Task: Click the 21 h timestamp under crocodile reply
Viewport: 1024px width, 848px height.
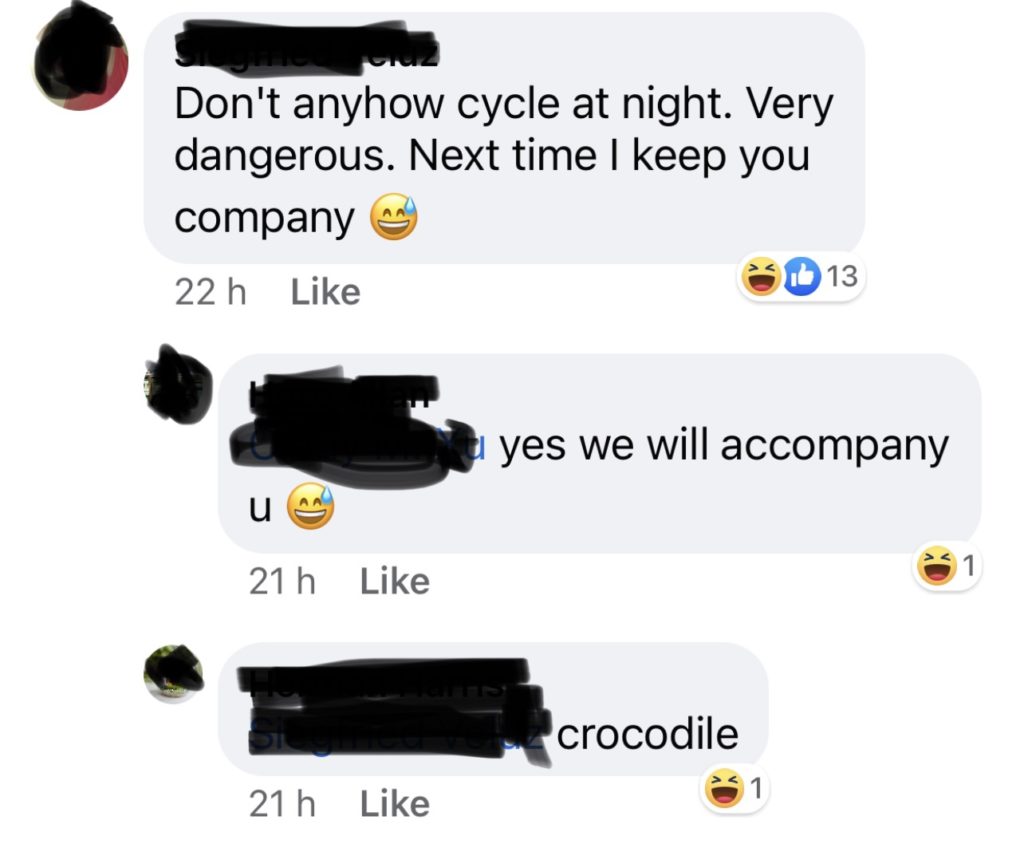Action: pyautogui.click(x=282, y=804)
